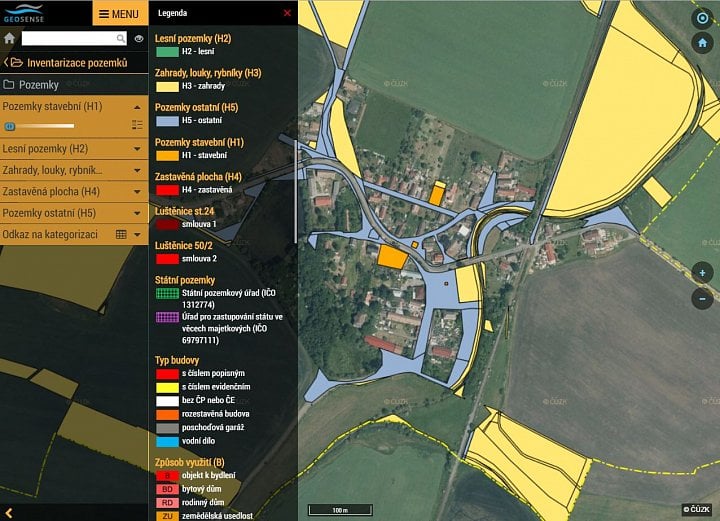
Task: Click the magnifier search icon
Action: point(121,39)
